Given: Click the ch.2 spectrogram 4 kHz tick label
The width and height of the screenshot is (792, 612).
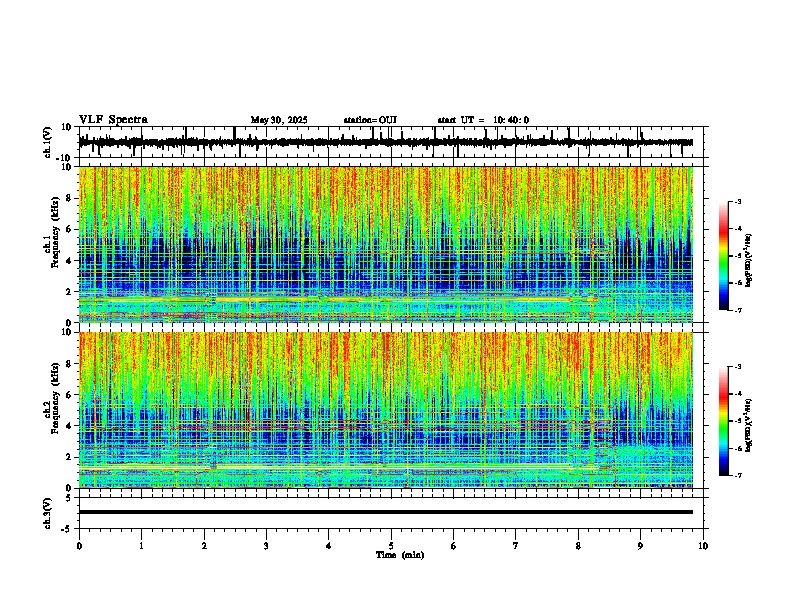Looking at the screenshot, I should [x=70, y=426].
